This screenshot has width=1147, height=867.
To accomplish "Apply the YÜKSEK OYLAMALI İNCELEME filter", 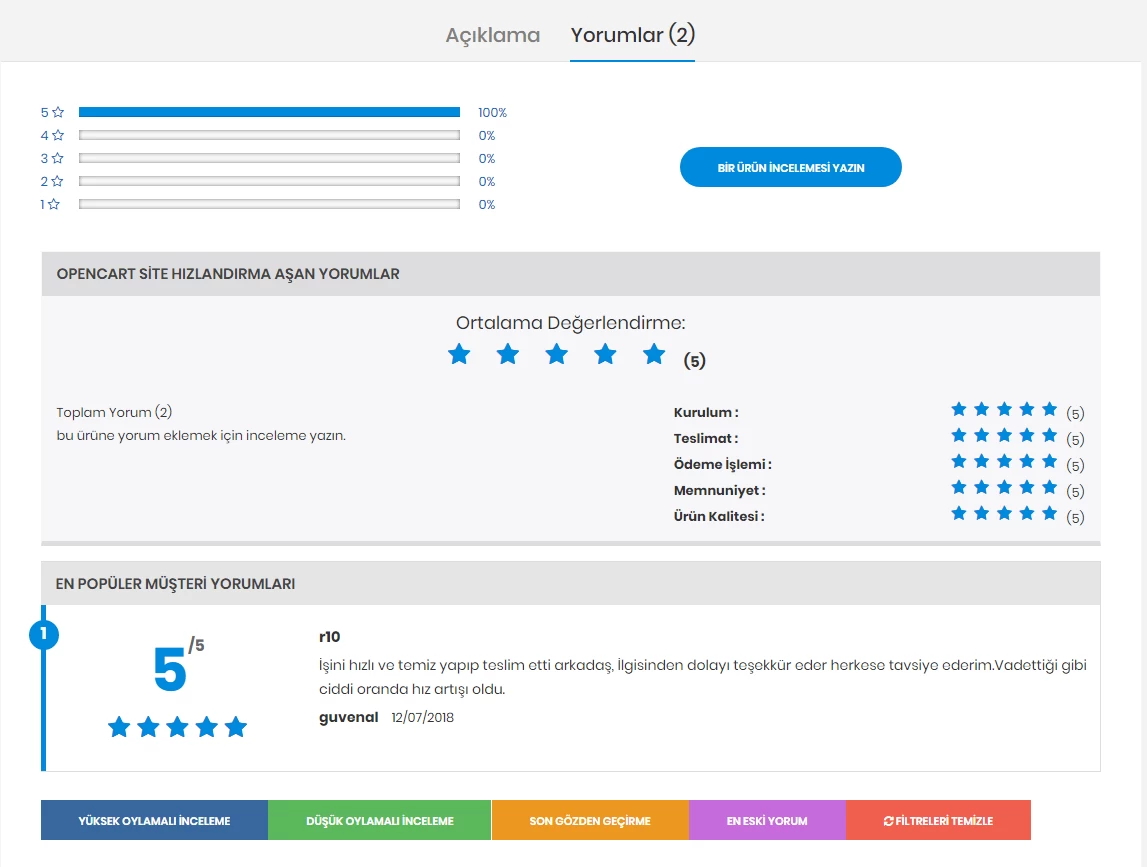I will [x=154, y=820].
